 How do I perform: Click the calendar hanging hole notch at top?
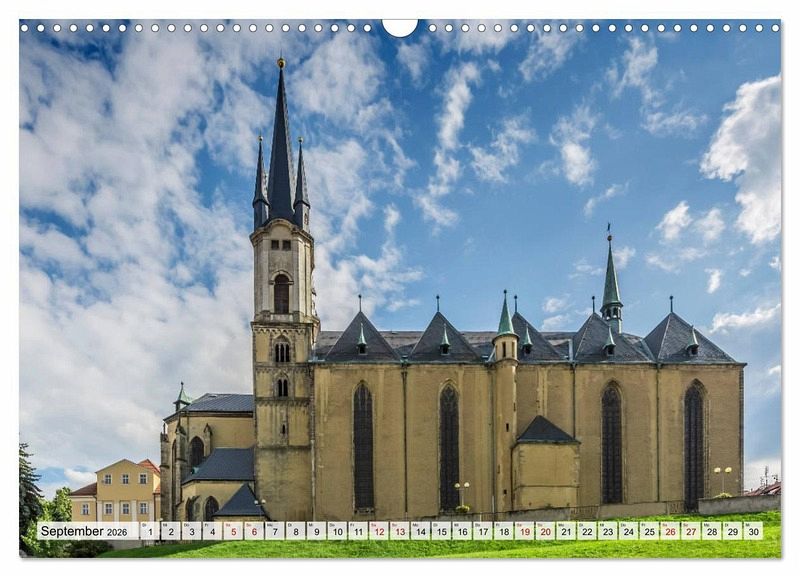(400, 26)
